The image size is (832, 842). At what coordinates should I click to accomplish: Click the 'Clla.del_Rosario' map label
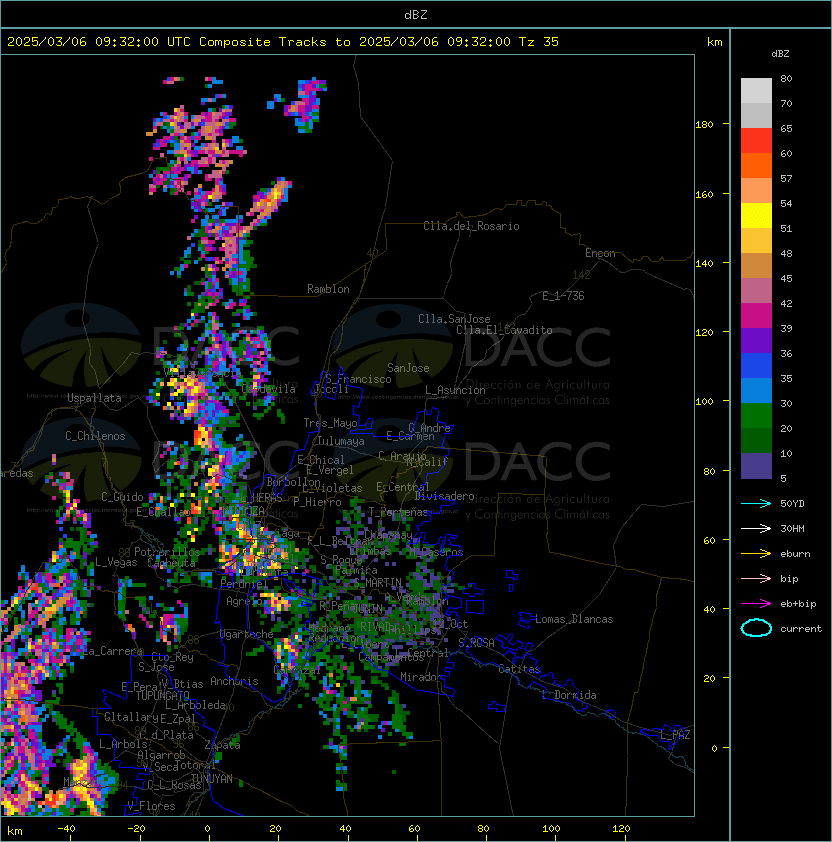(471, 226)
